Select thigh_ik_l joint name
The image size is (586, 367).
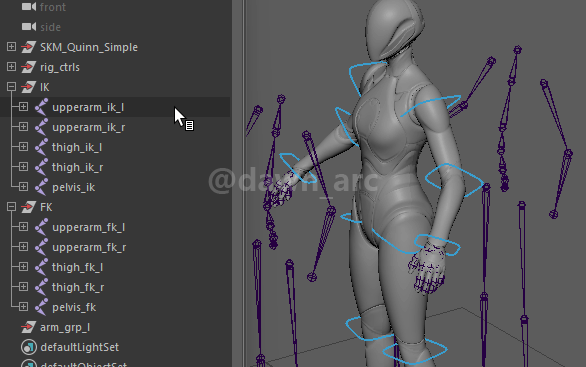(77, 147)
